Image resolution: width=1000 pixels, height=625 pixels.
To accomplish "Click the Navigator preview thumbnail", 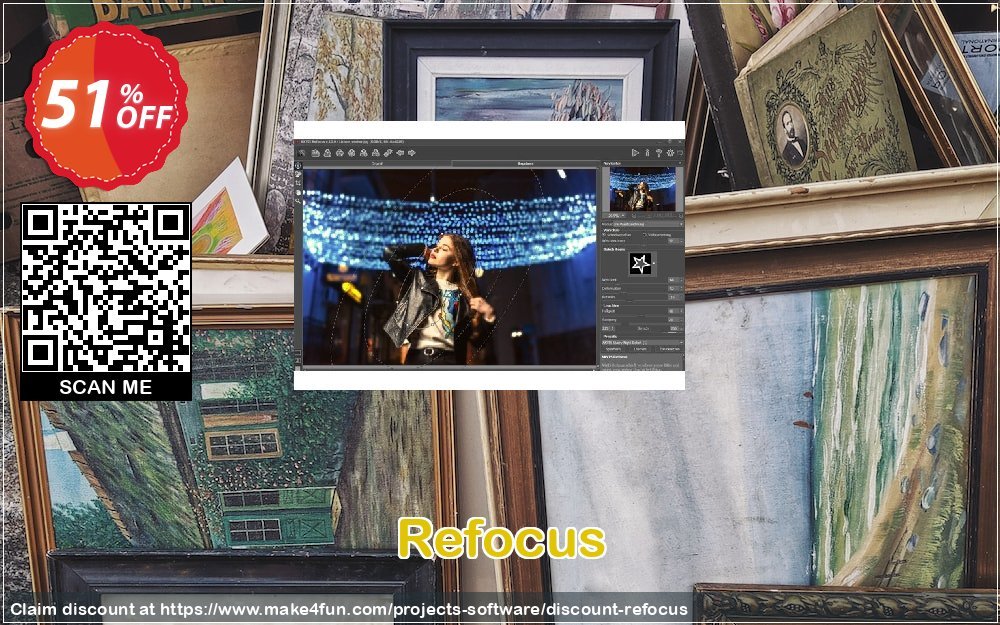I will tap(643, 189).
